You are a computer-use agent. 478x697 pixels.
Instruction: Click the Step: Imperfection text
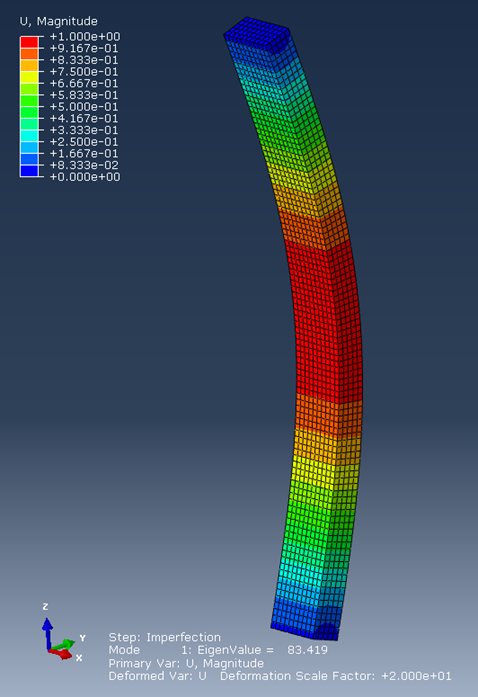(x=165, y=637)
